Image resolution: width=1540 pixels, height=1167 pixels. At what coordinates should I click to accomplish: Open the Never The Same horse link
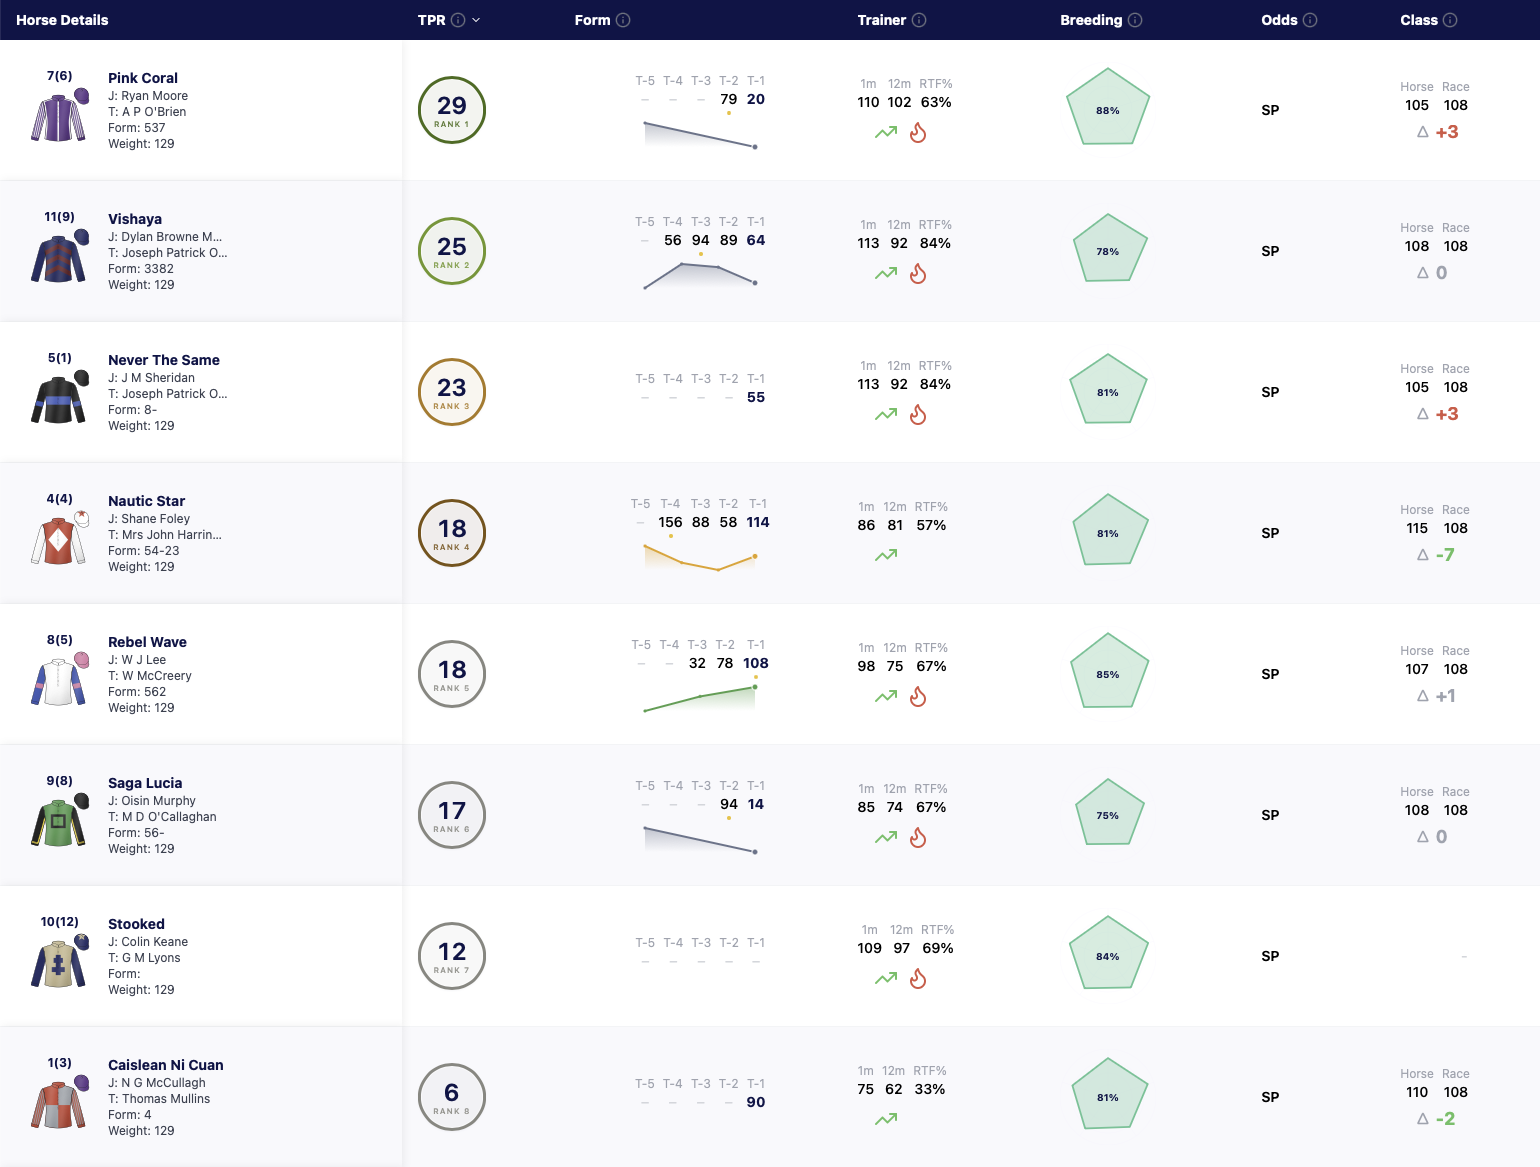(164, 360)
